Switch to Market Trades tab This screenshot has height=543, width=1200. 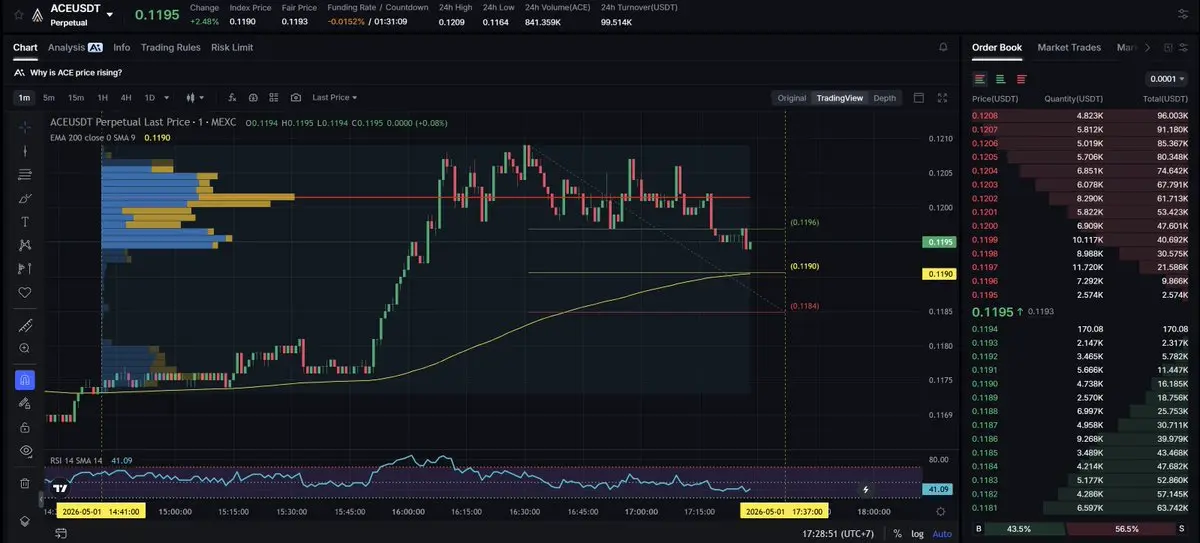pyautogui.click(x=1069, y=47)
